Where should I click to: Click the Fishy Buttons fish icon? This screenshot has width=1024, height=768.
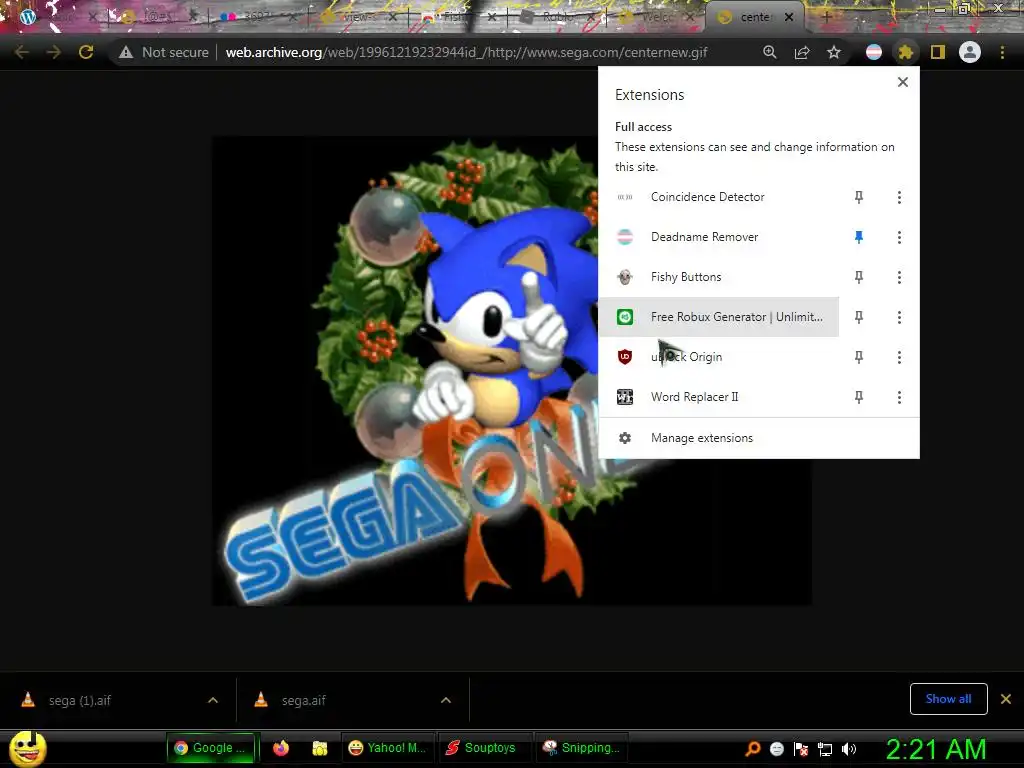point(625,278)
